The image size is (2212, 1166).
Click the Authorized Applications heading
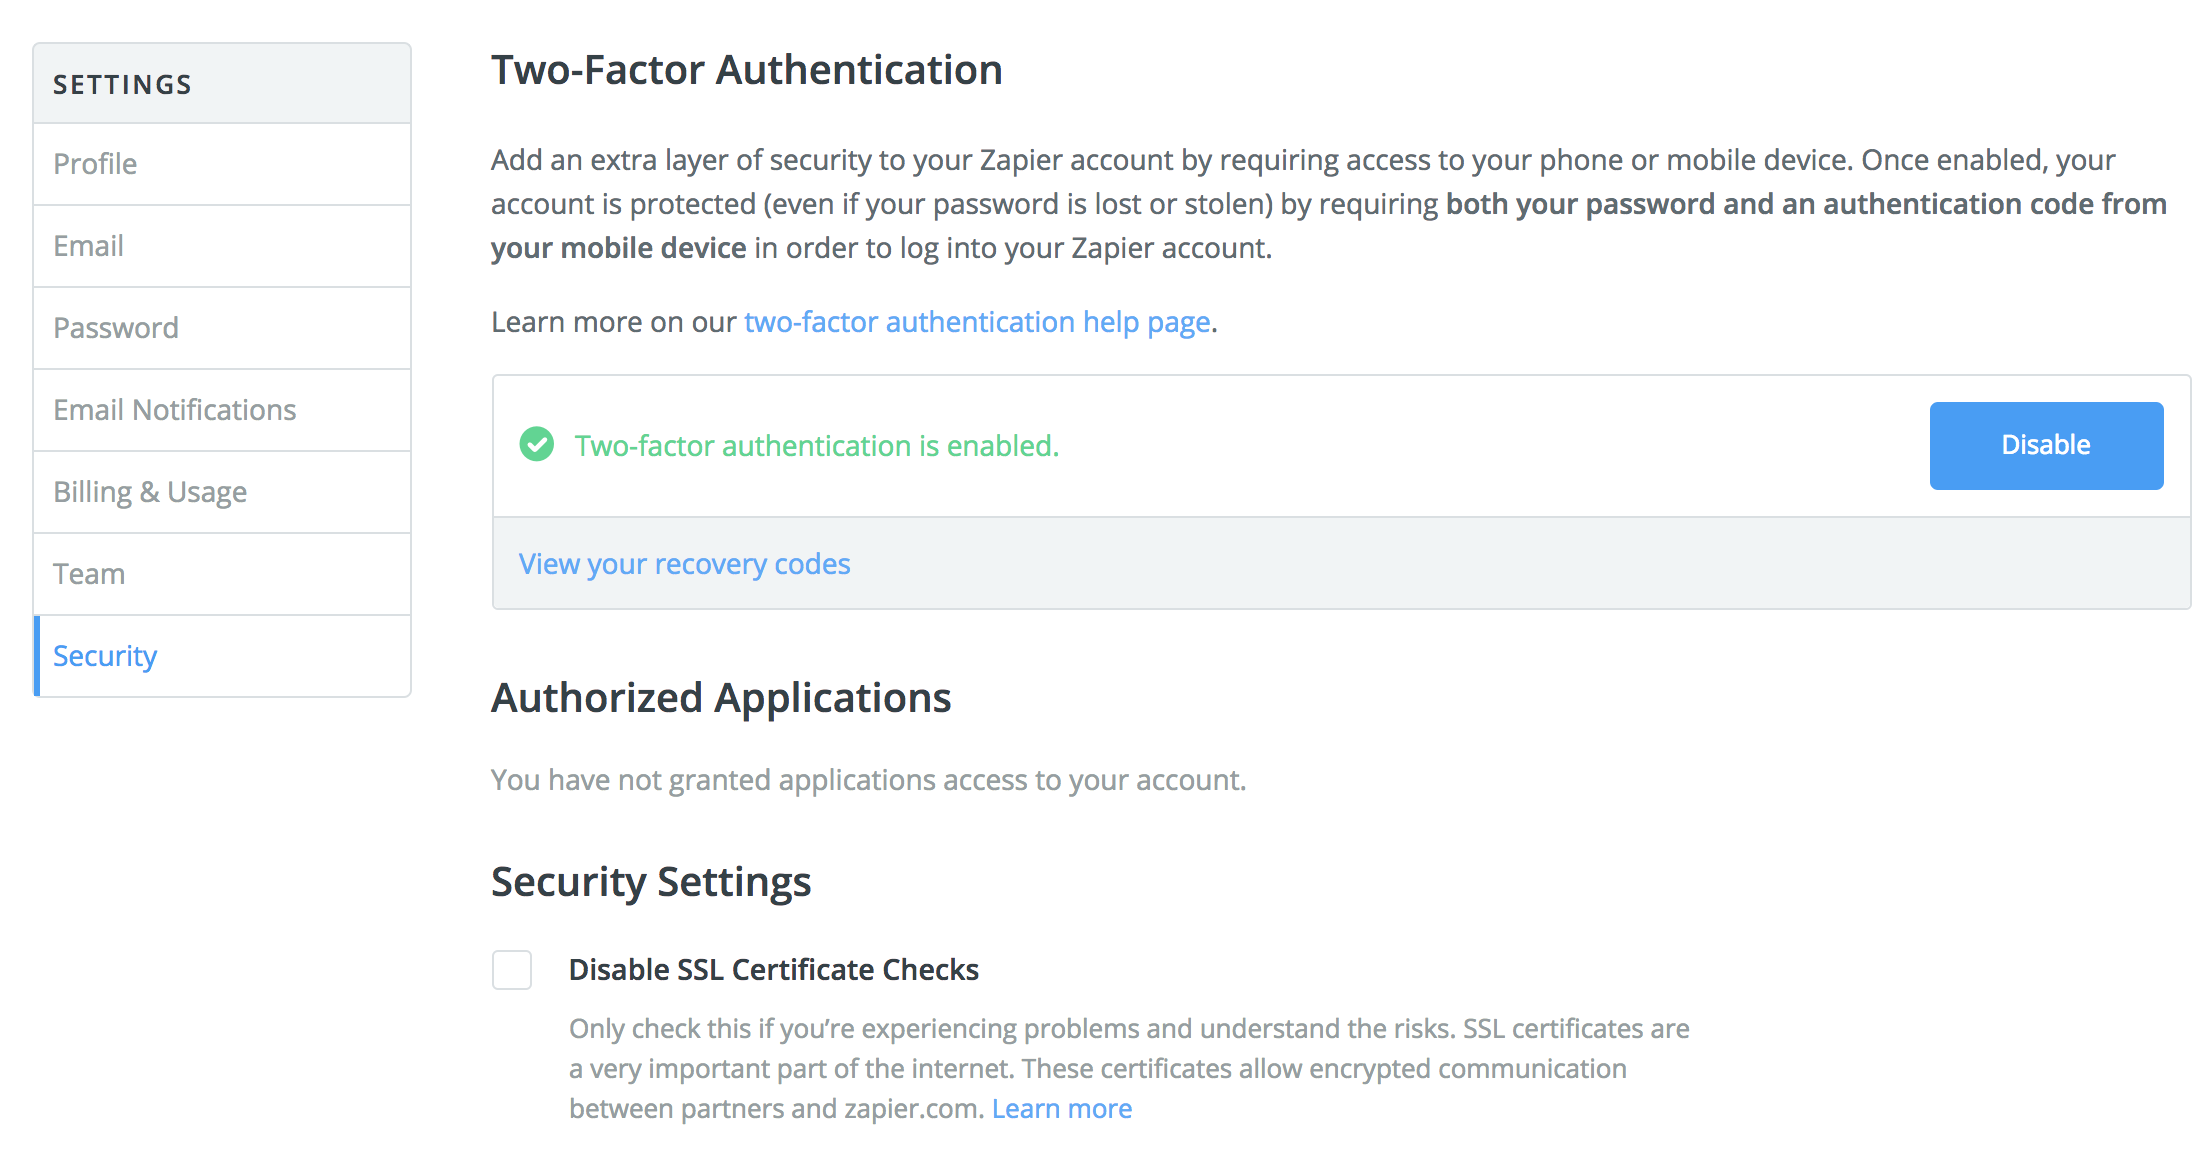tap(721, 698)
